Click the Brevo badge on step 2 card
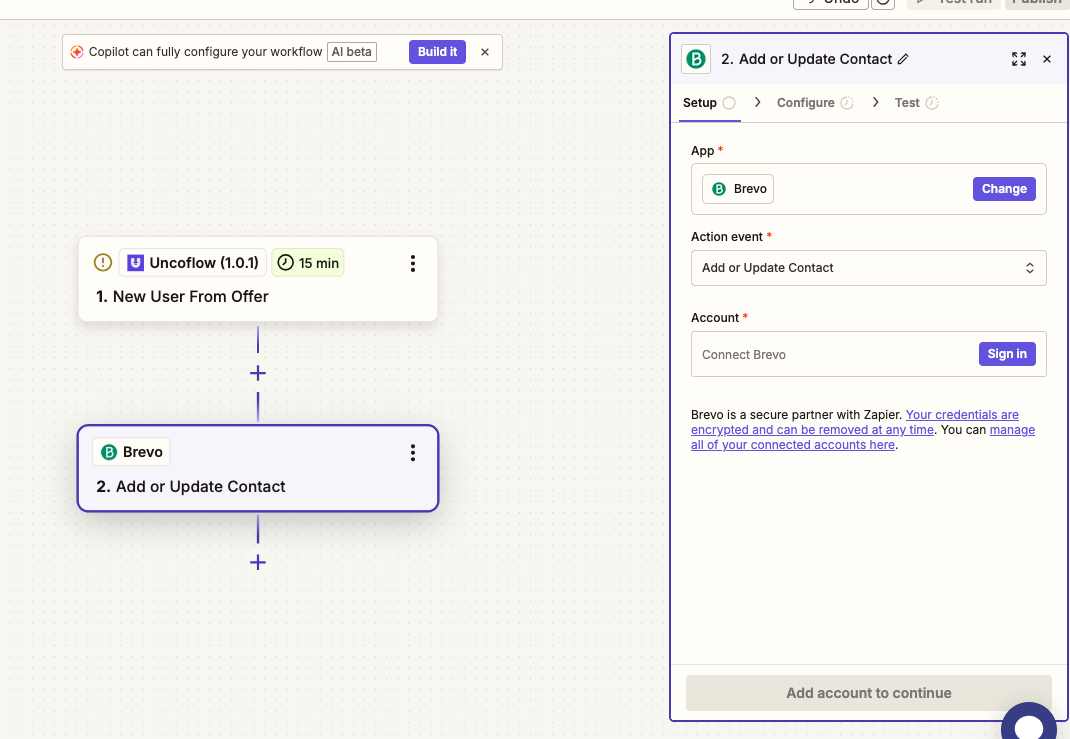The image size is (1070, 739). pyautogui.click(x=132, y=452)
